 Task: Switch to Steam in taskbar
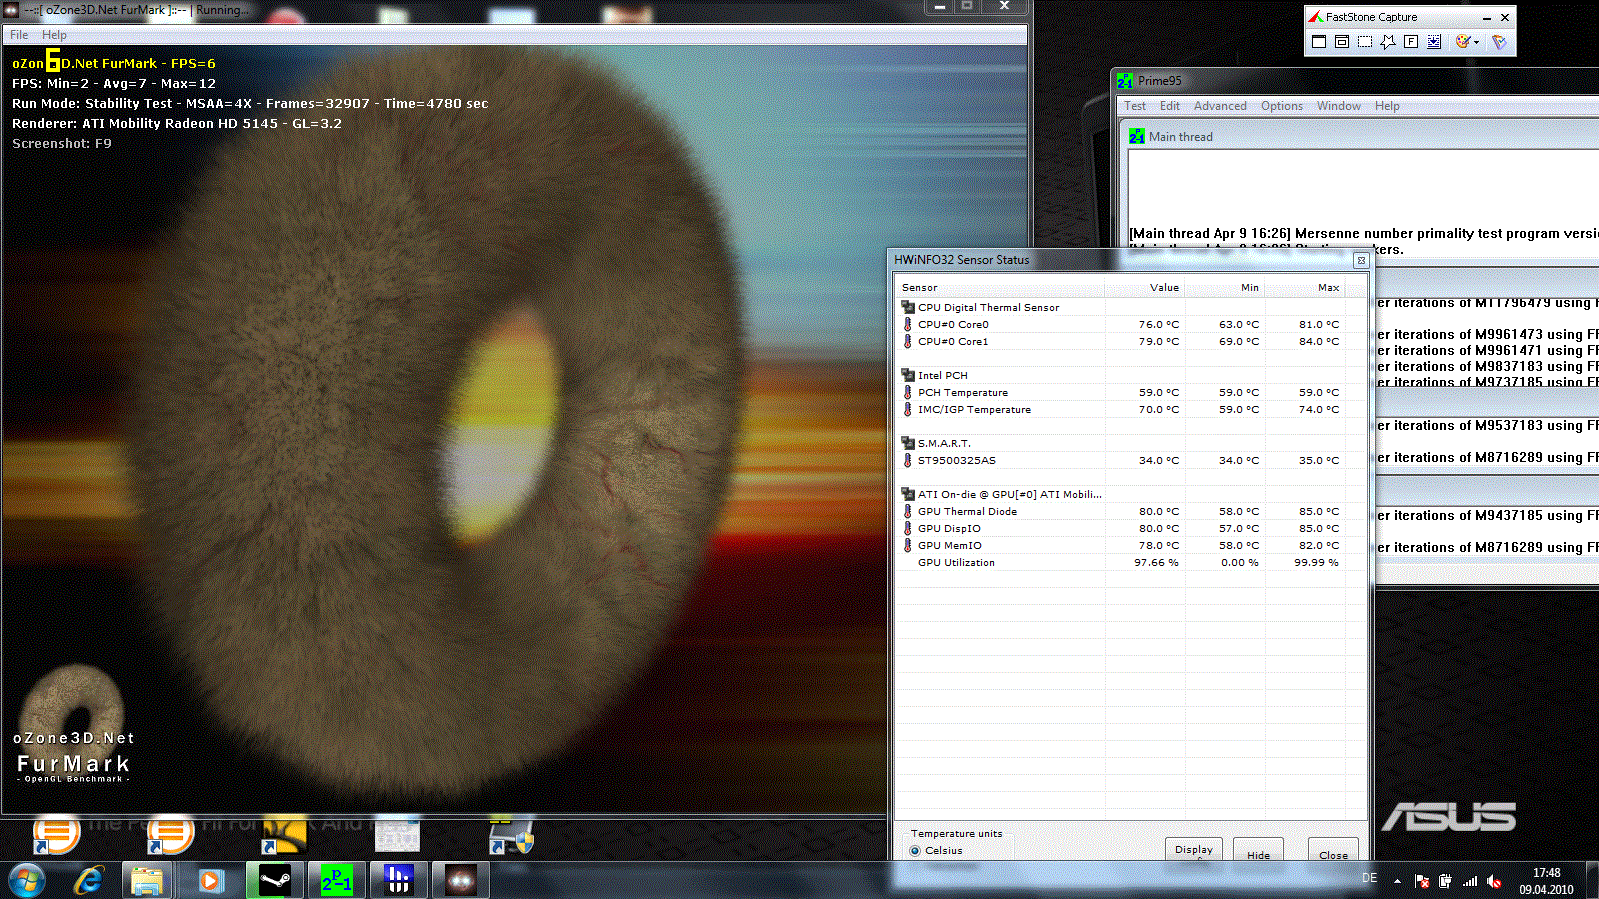[275, 881]
